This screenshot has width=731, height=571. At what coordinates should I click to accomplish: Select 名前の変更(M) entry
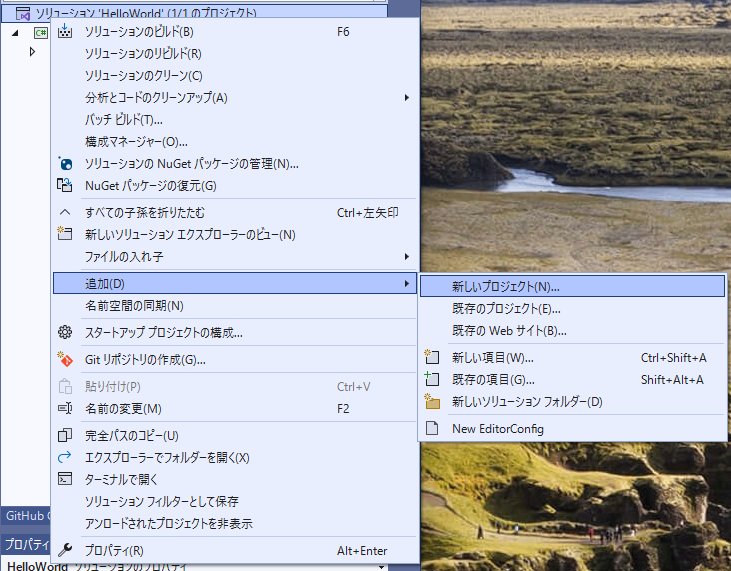pyautogui.click(x=235, y=409)
